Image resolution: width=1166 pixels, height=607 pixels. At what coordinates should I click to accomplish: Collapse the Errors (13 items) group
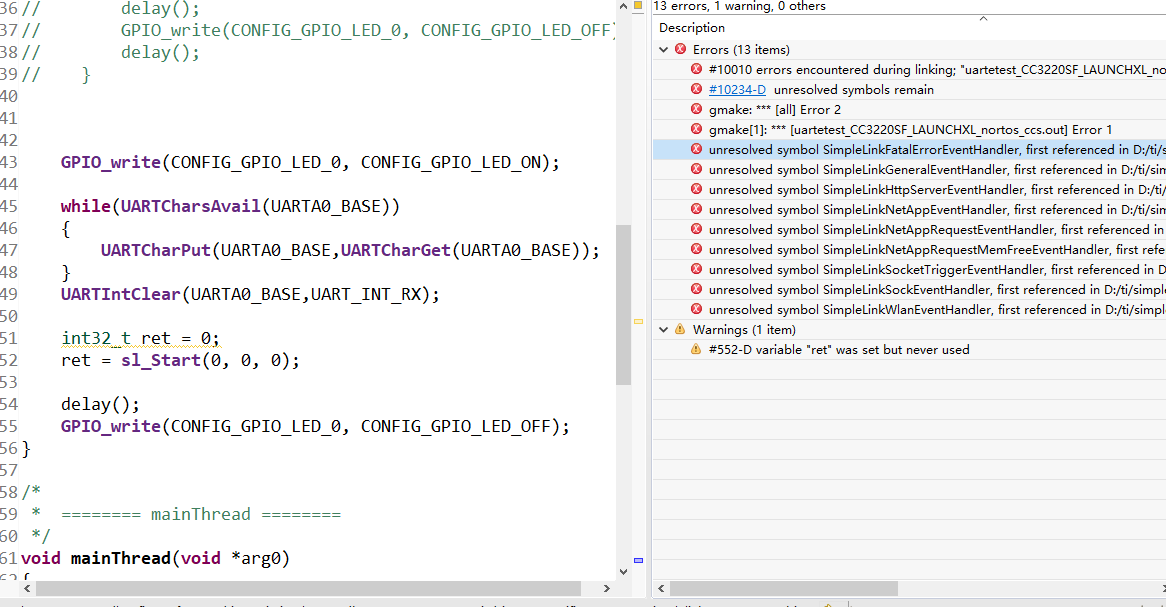click(x=664, y=50)
